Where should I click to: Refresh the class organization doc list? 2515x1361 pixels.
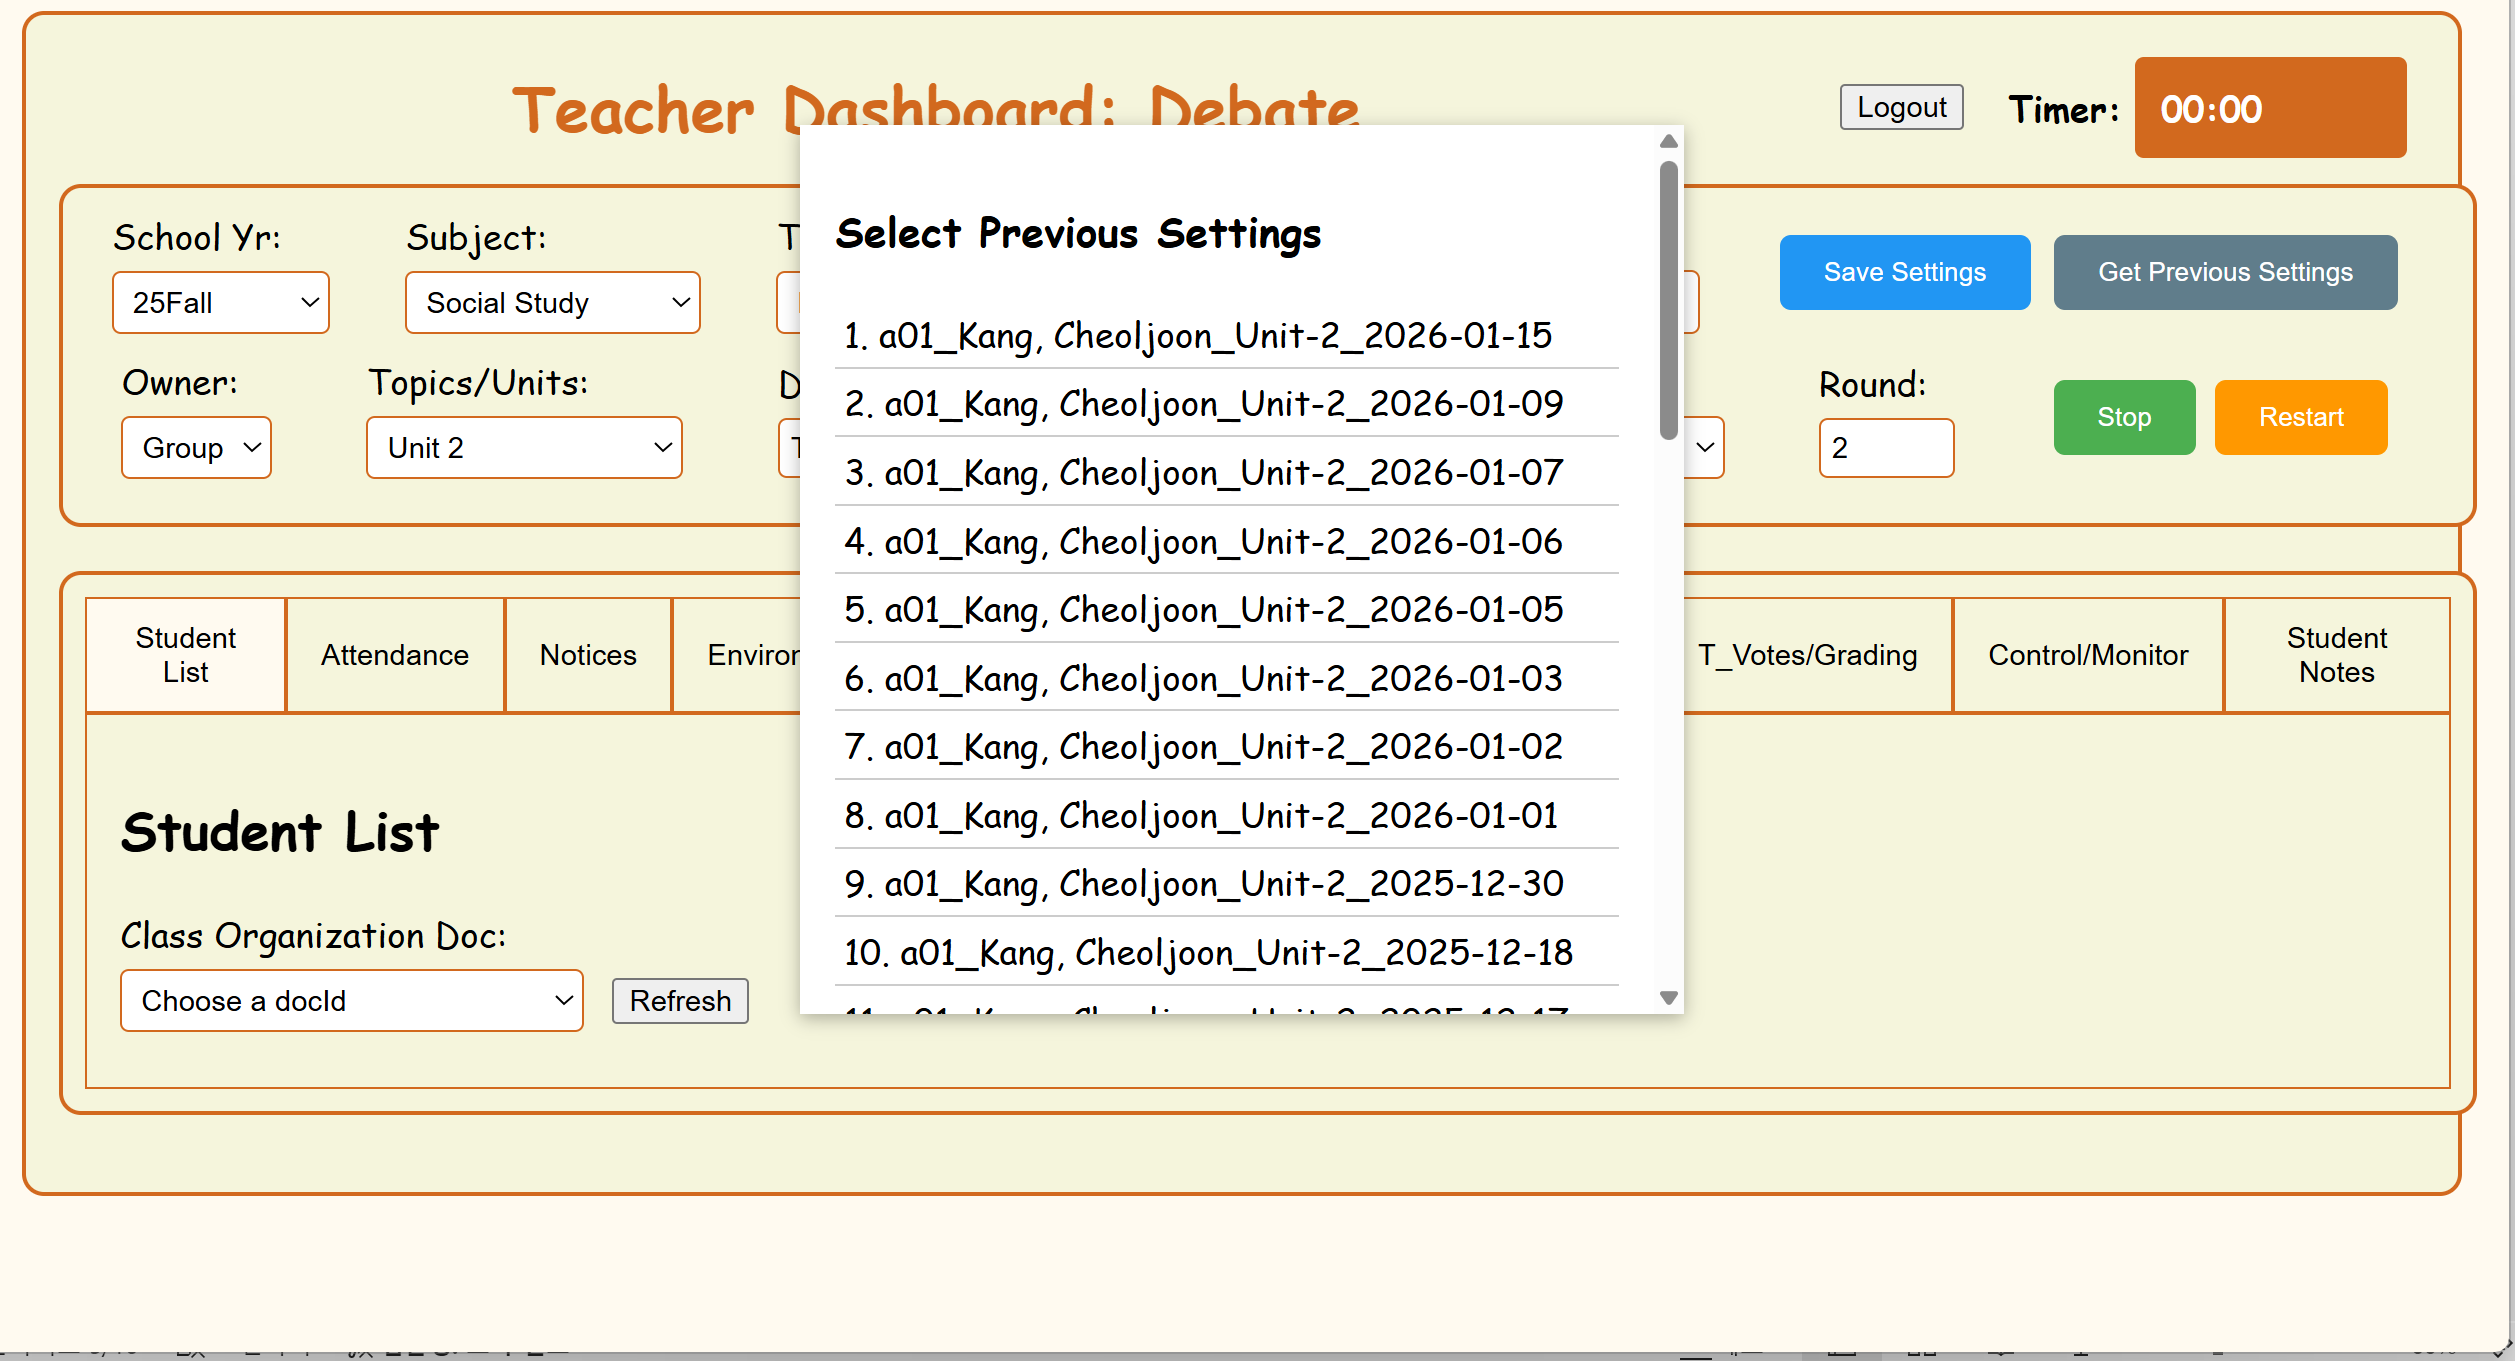pyautogui.click(x=680, y=1000)
